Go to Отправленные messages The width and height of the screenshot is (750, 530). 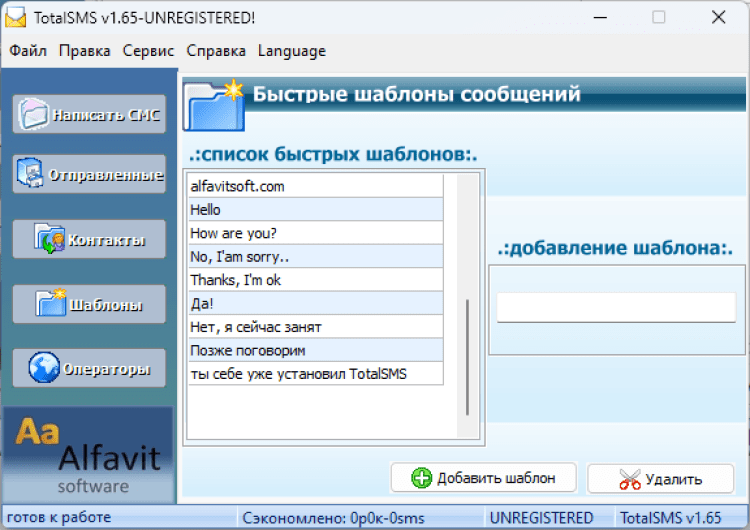coord(89,174)
